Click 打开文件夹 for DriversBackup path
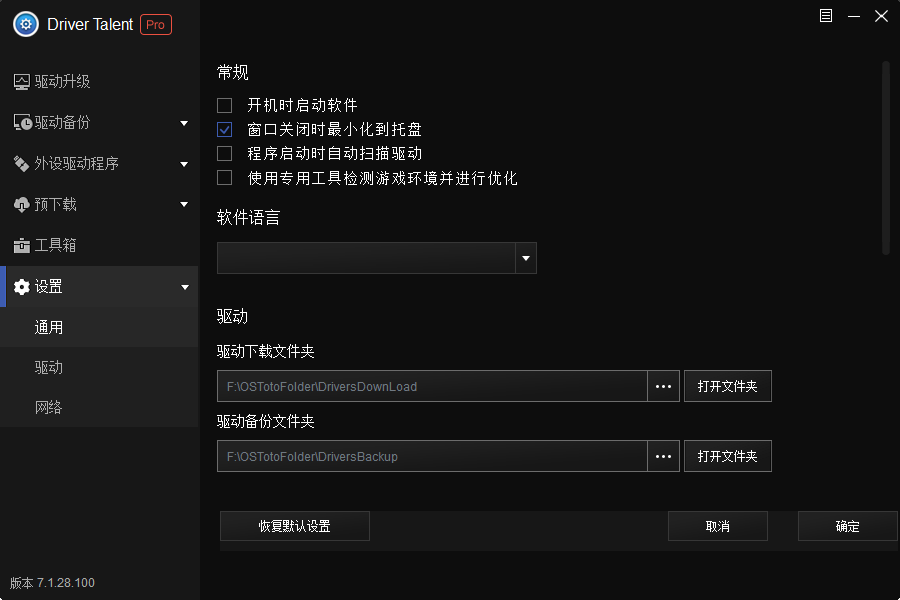Image resolution: width=900 pixels, height=600 pixels. [728, 456]
